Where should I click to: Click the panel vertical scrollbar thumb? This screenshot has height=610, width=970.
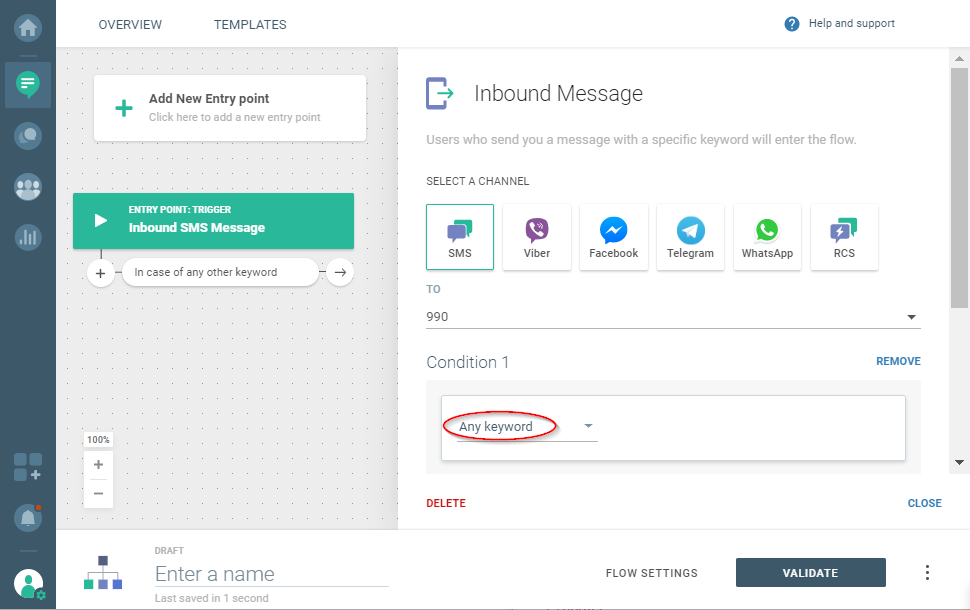[959, 187]
